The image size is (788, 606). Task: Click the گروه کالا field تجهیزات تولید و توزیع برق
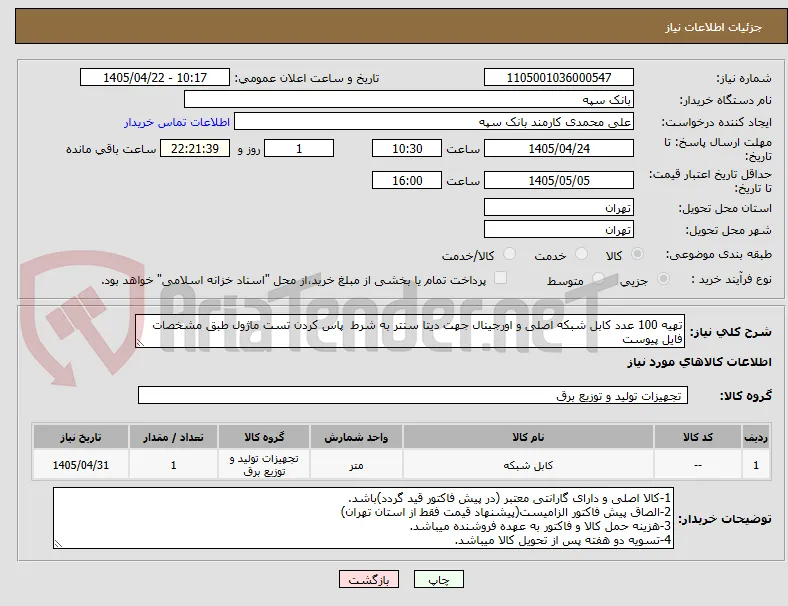click(x=413, y=395)
